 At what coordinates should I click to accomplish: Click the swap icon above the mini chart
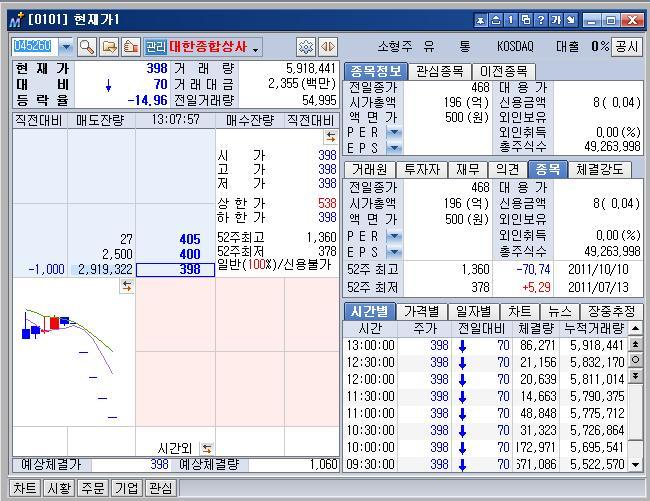[x=127, y=286]
